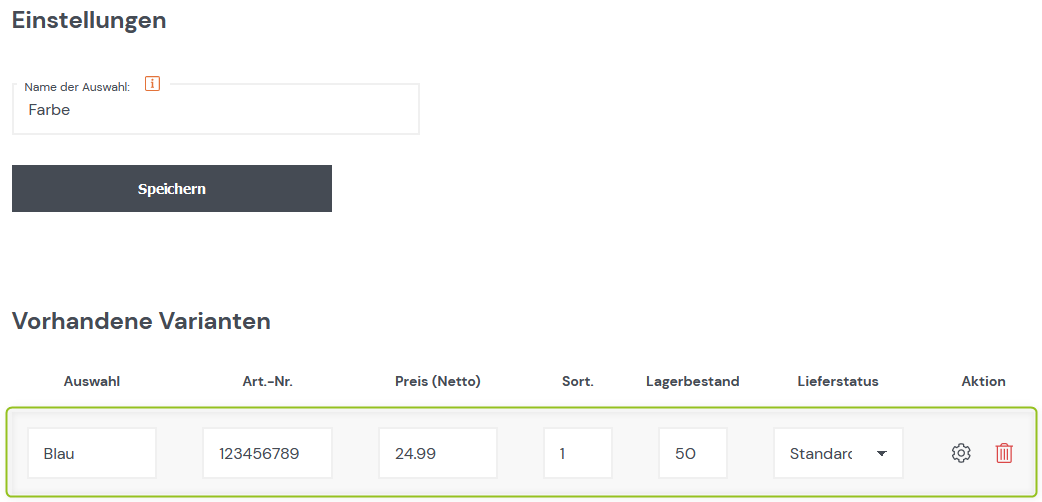Image resolution: width=1042 pixels, height=502 pixels.
Task: Expand the Lieferstatus dropdown arrow
Action: pos(881,453)
